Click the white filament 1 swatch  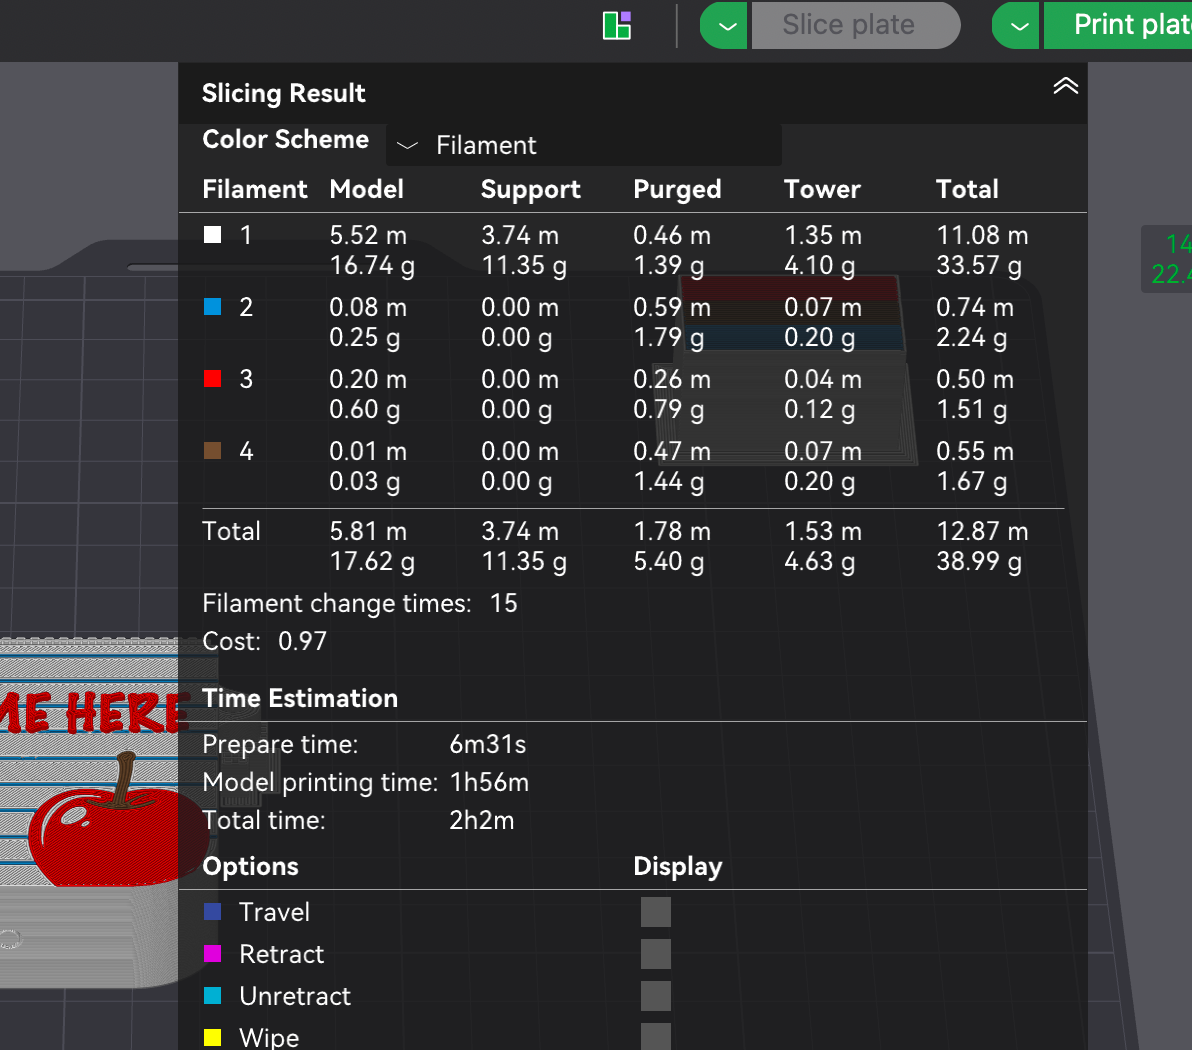(213, 235)
